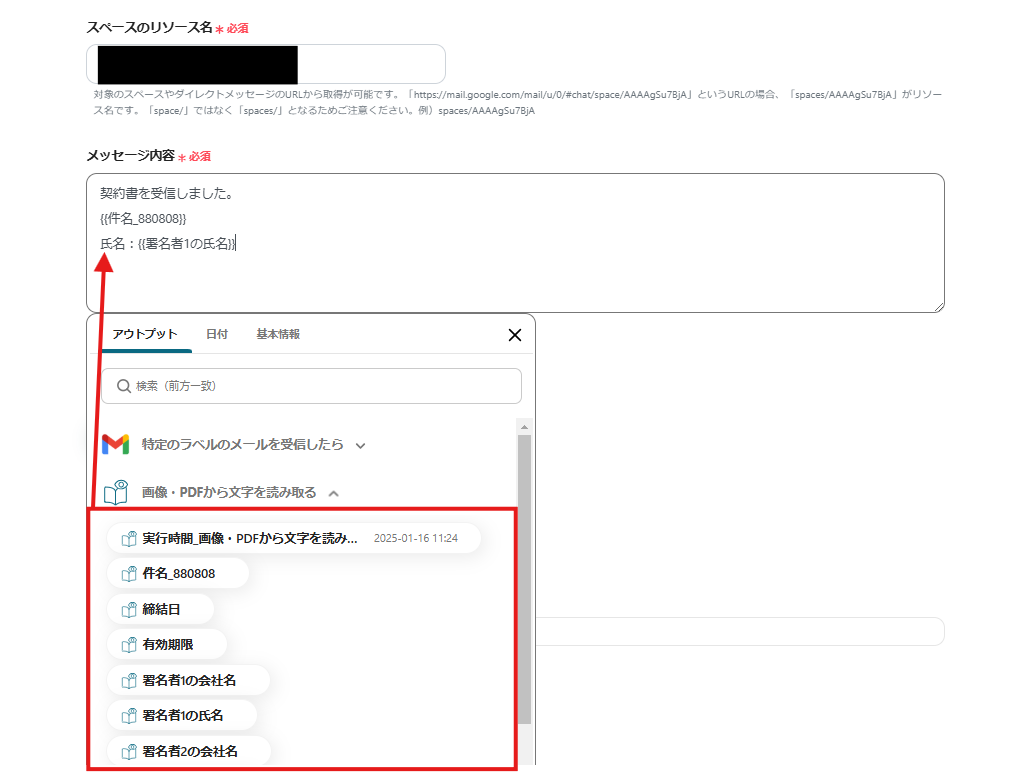Switch to the 日付 tab
This screenshot has width=1020, height=772.
(217, 334)
